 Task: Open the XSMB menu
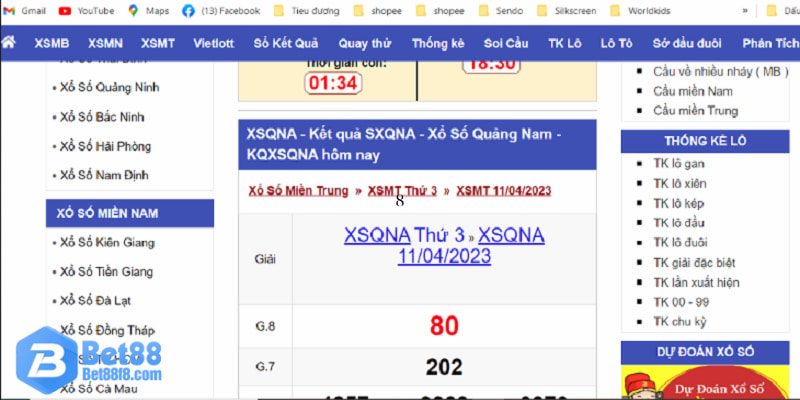tap(52, 44)
